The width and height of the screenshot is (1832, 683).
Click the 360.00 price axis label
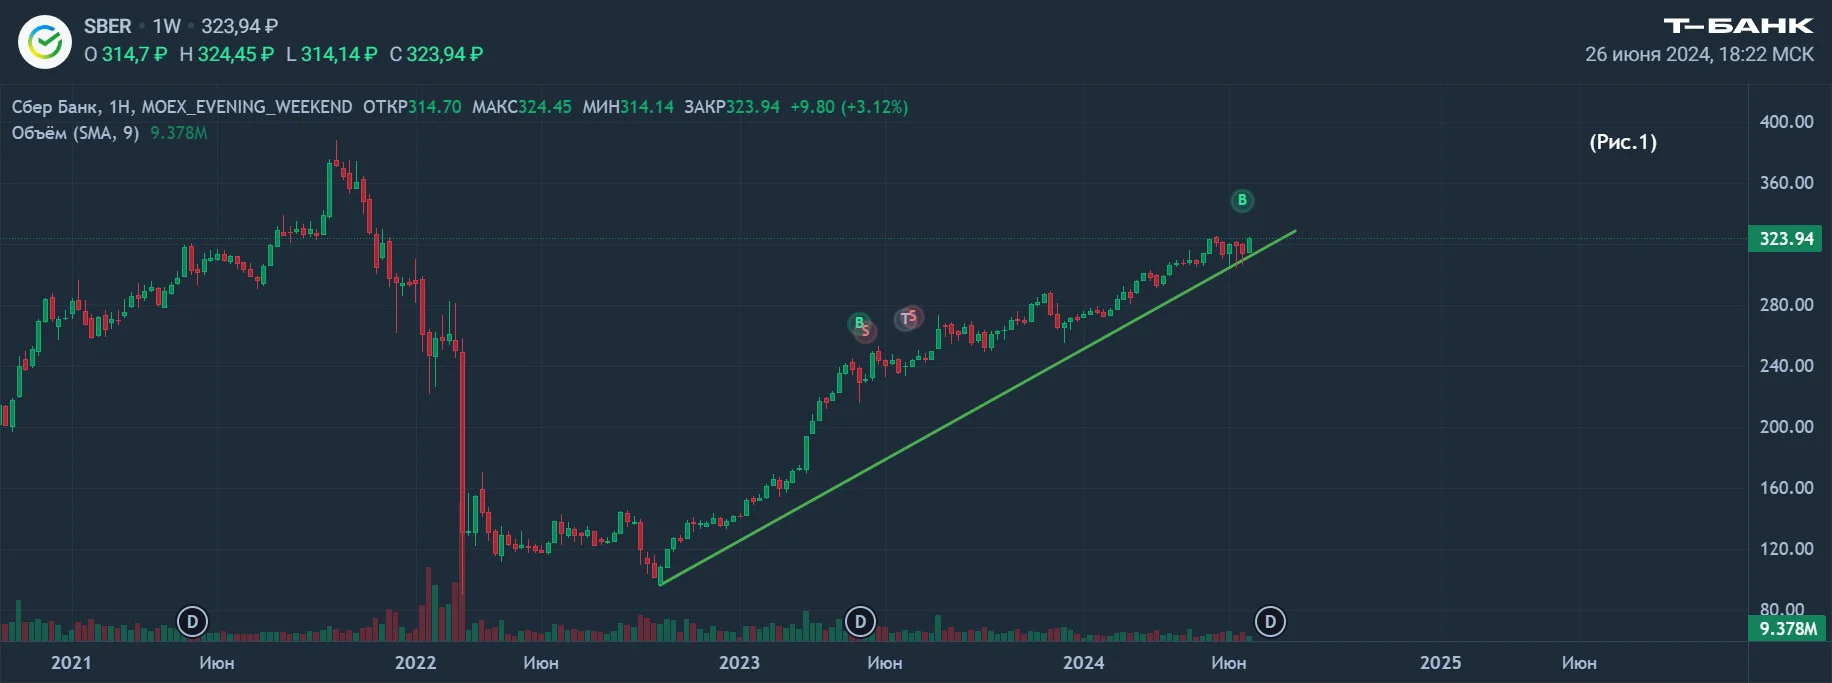tap(1786, 183)
